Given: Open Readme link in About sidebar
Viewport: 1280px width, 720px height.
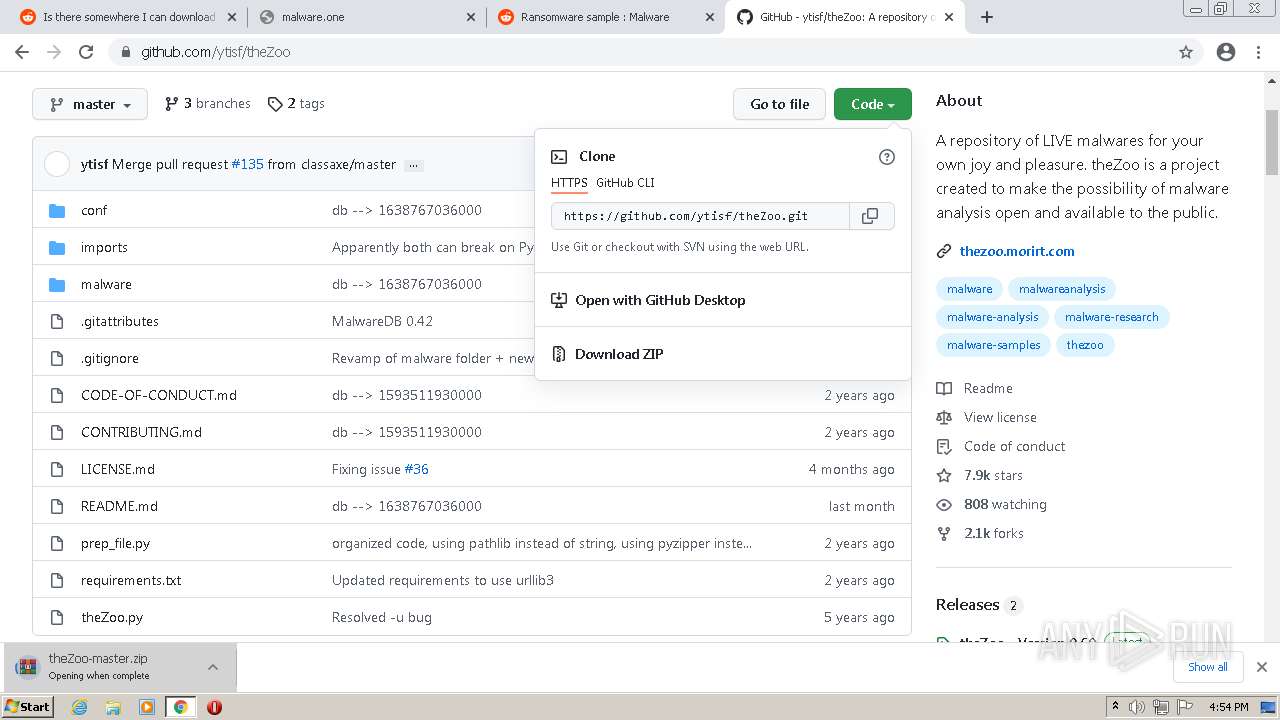Looking at the screenshot, I should (988, 388).
